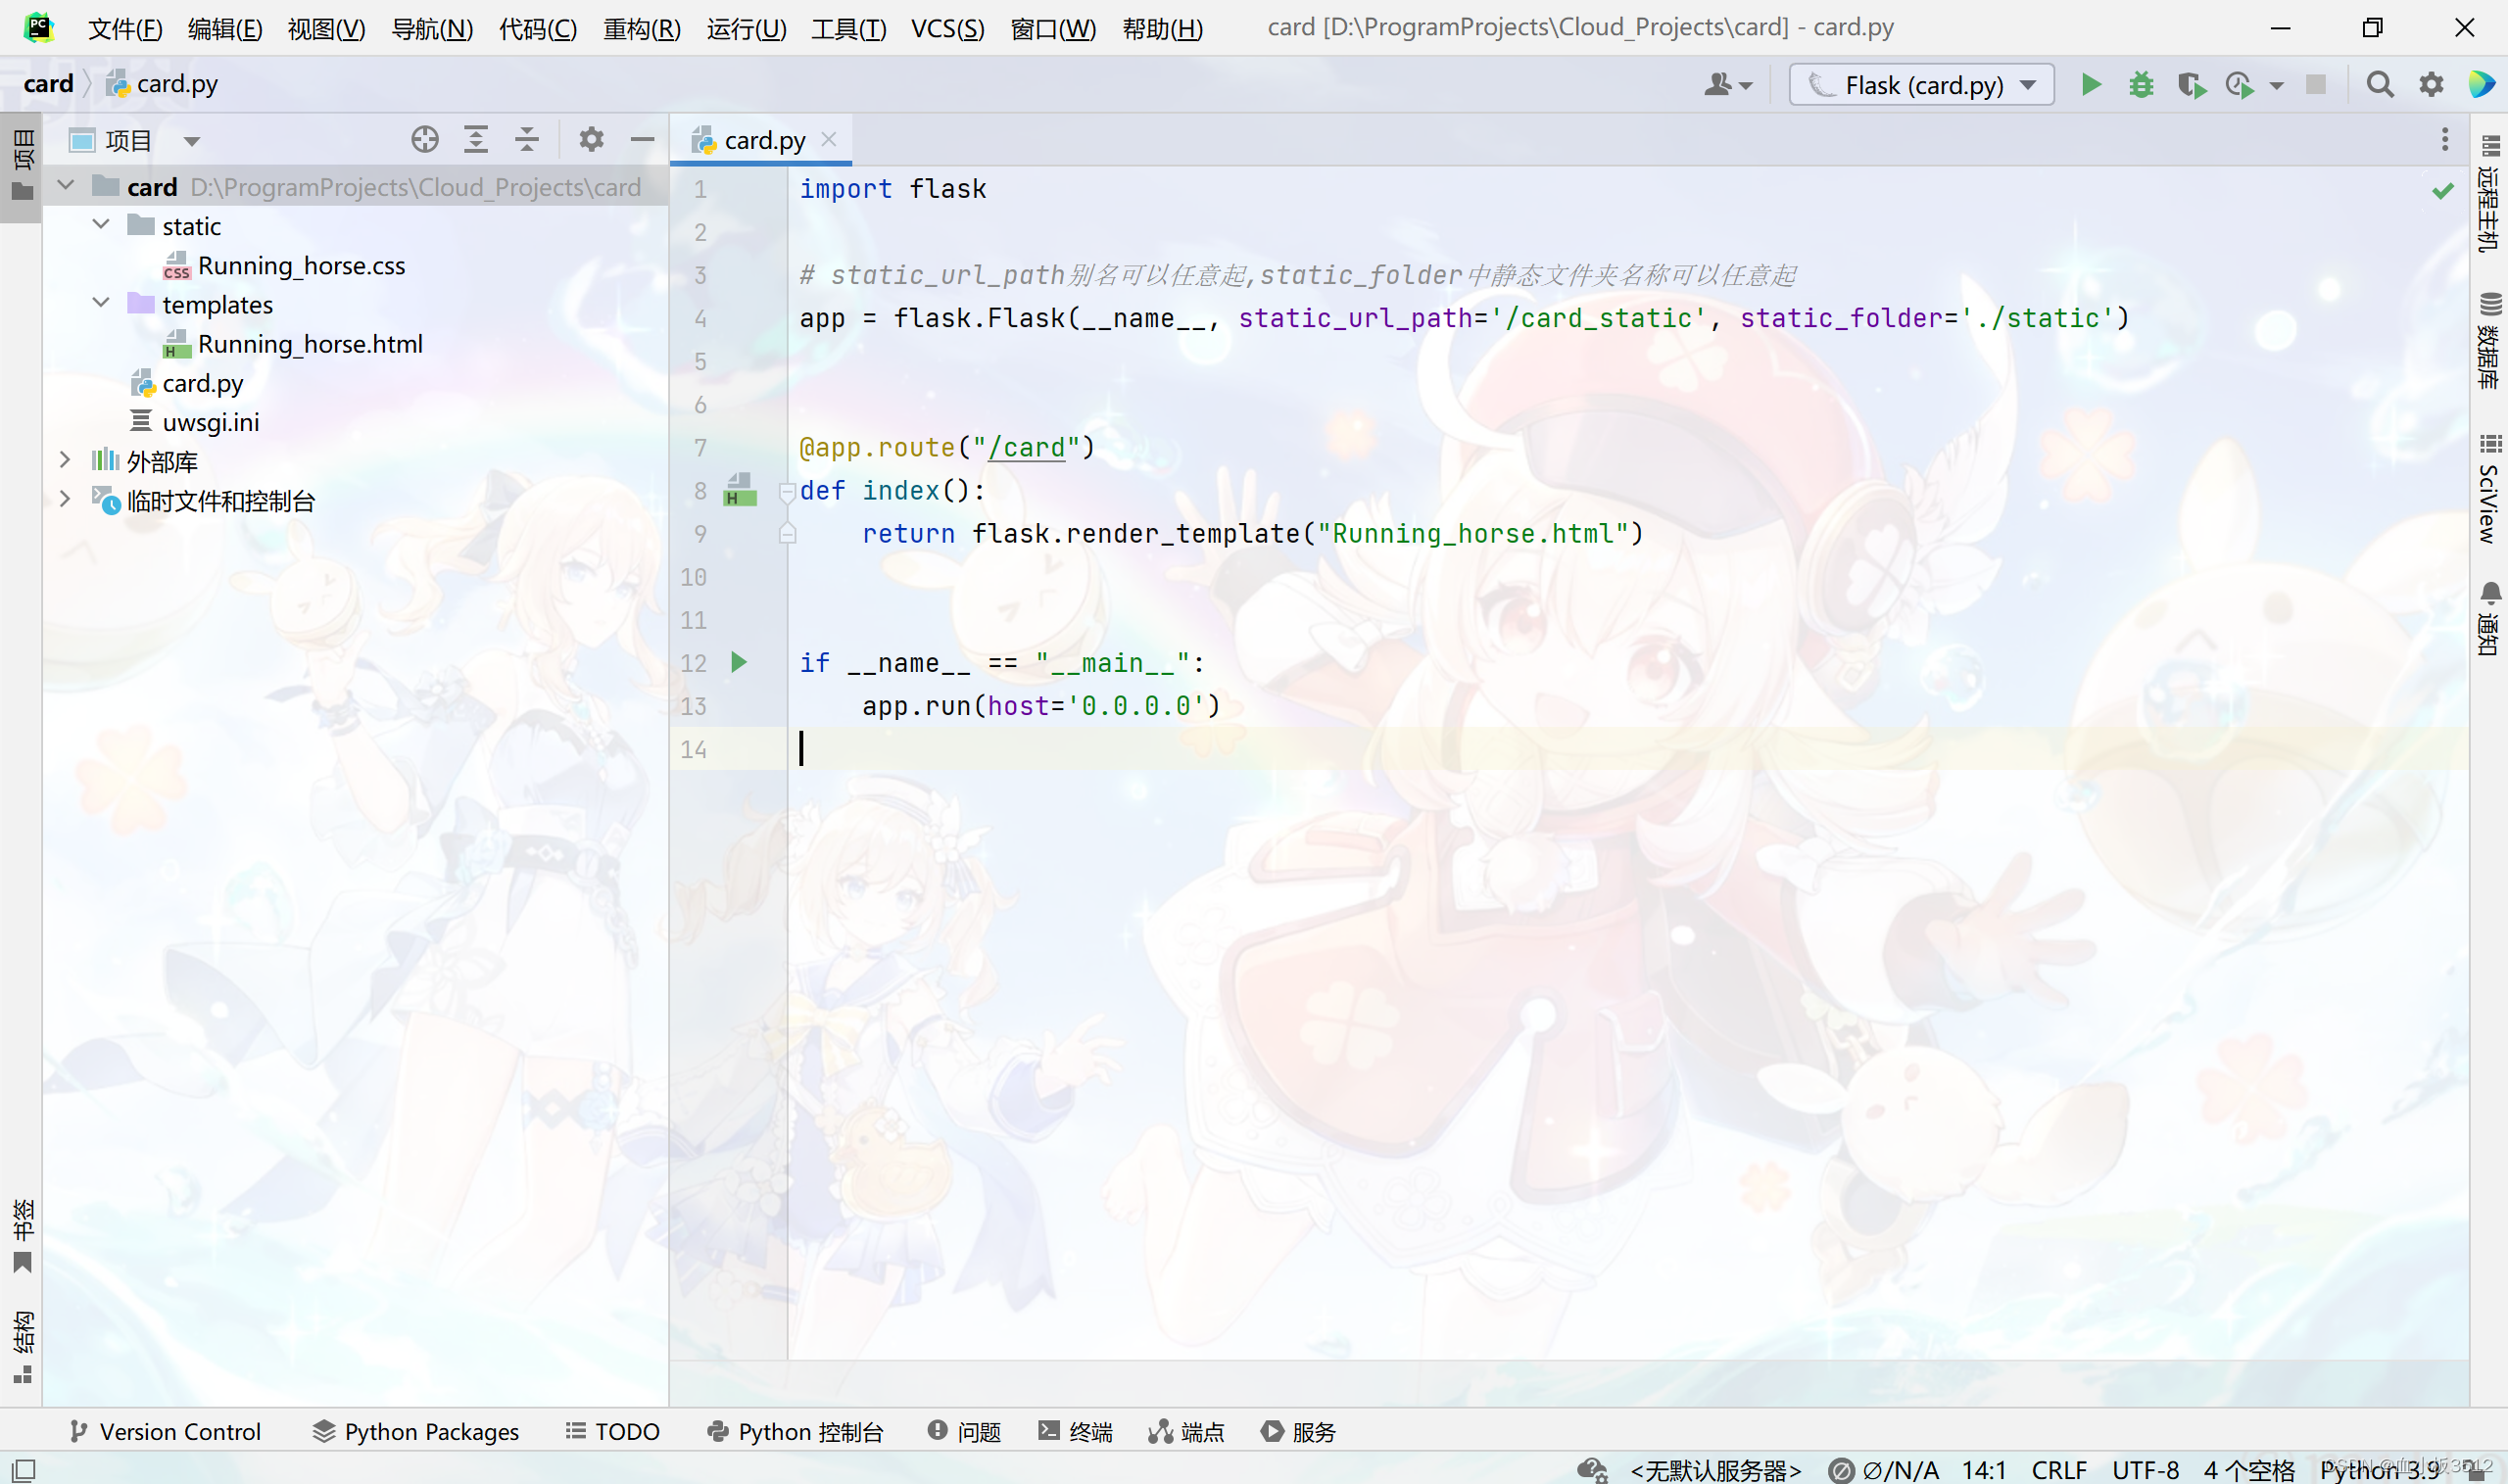This screenshot has width=2508, height=1484.
Task: Select uwsgi.ini in project tree
Action: (x=210, y=422)
